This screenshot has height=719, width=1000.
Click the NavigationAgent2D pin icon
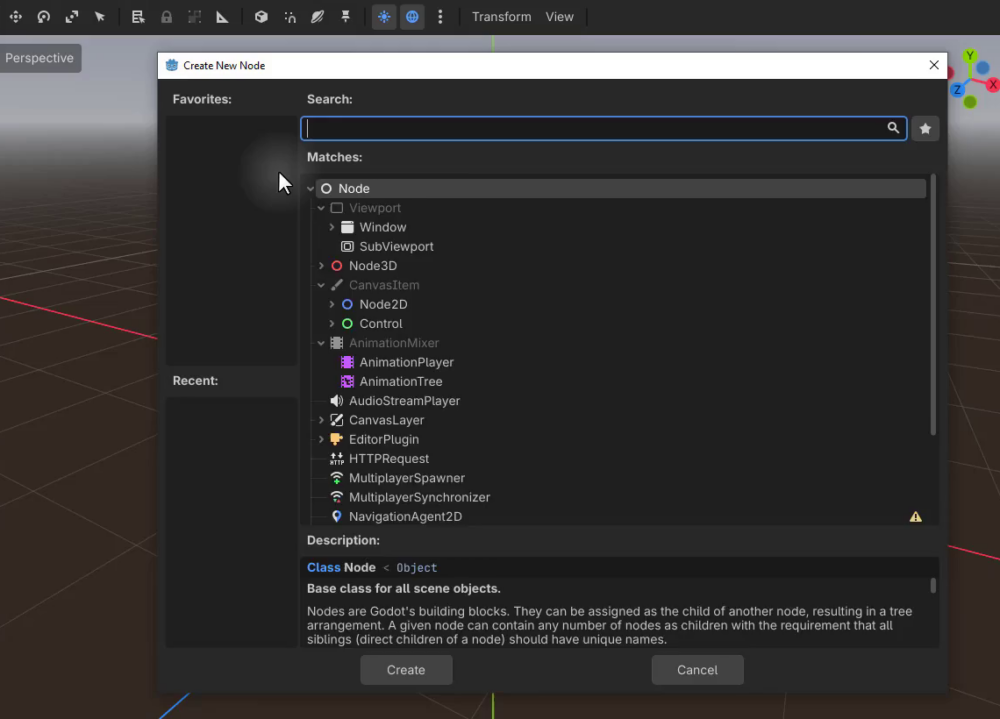[337, 517]
